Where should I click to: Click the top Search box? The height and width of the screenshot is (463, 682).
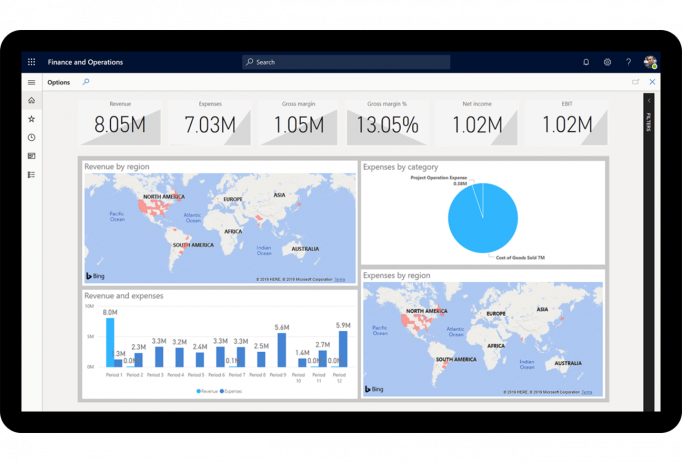pyautogui.click(x=346, y=62)
